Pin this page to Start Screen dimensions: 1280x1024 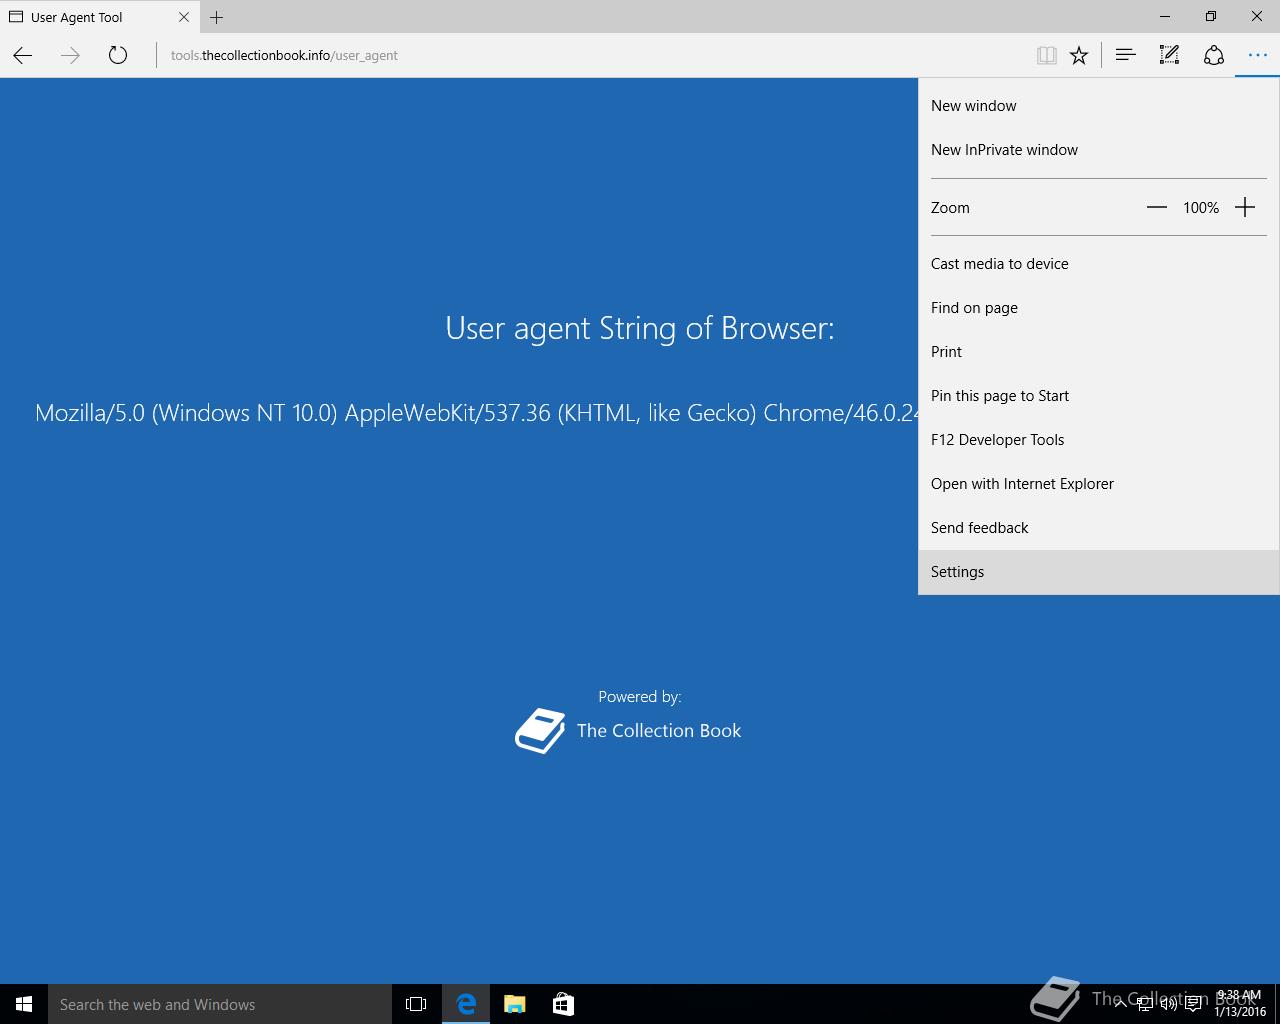click(x=1098, y=396)
